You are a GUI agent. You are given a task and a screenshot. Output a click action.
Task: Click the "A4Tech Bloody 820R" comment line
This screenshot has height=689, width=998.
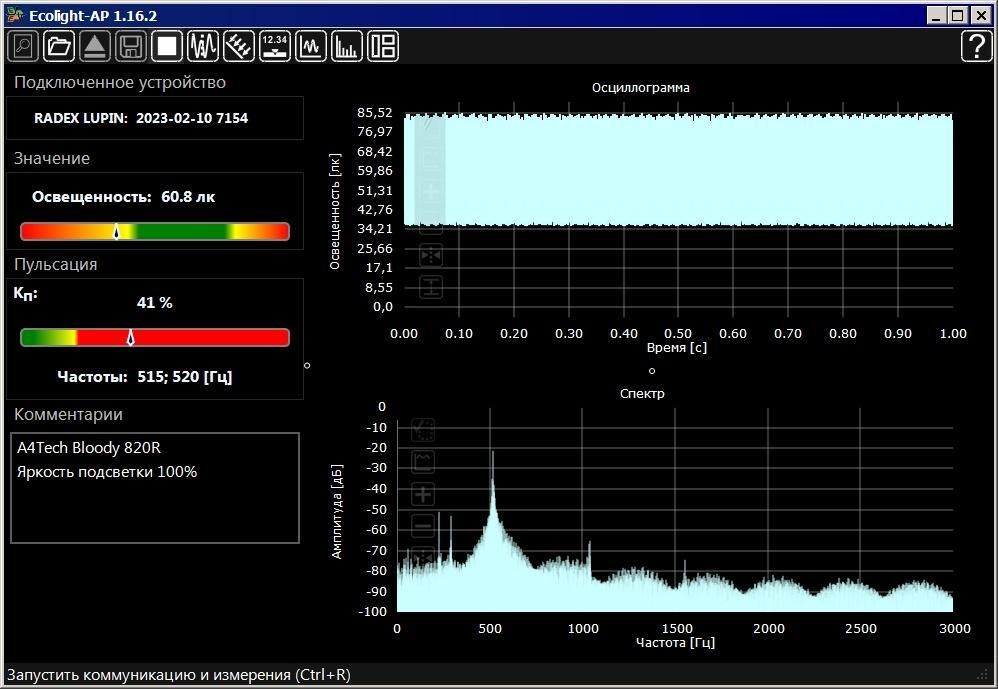88,448
